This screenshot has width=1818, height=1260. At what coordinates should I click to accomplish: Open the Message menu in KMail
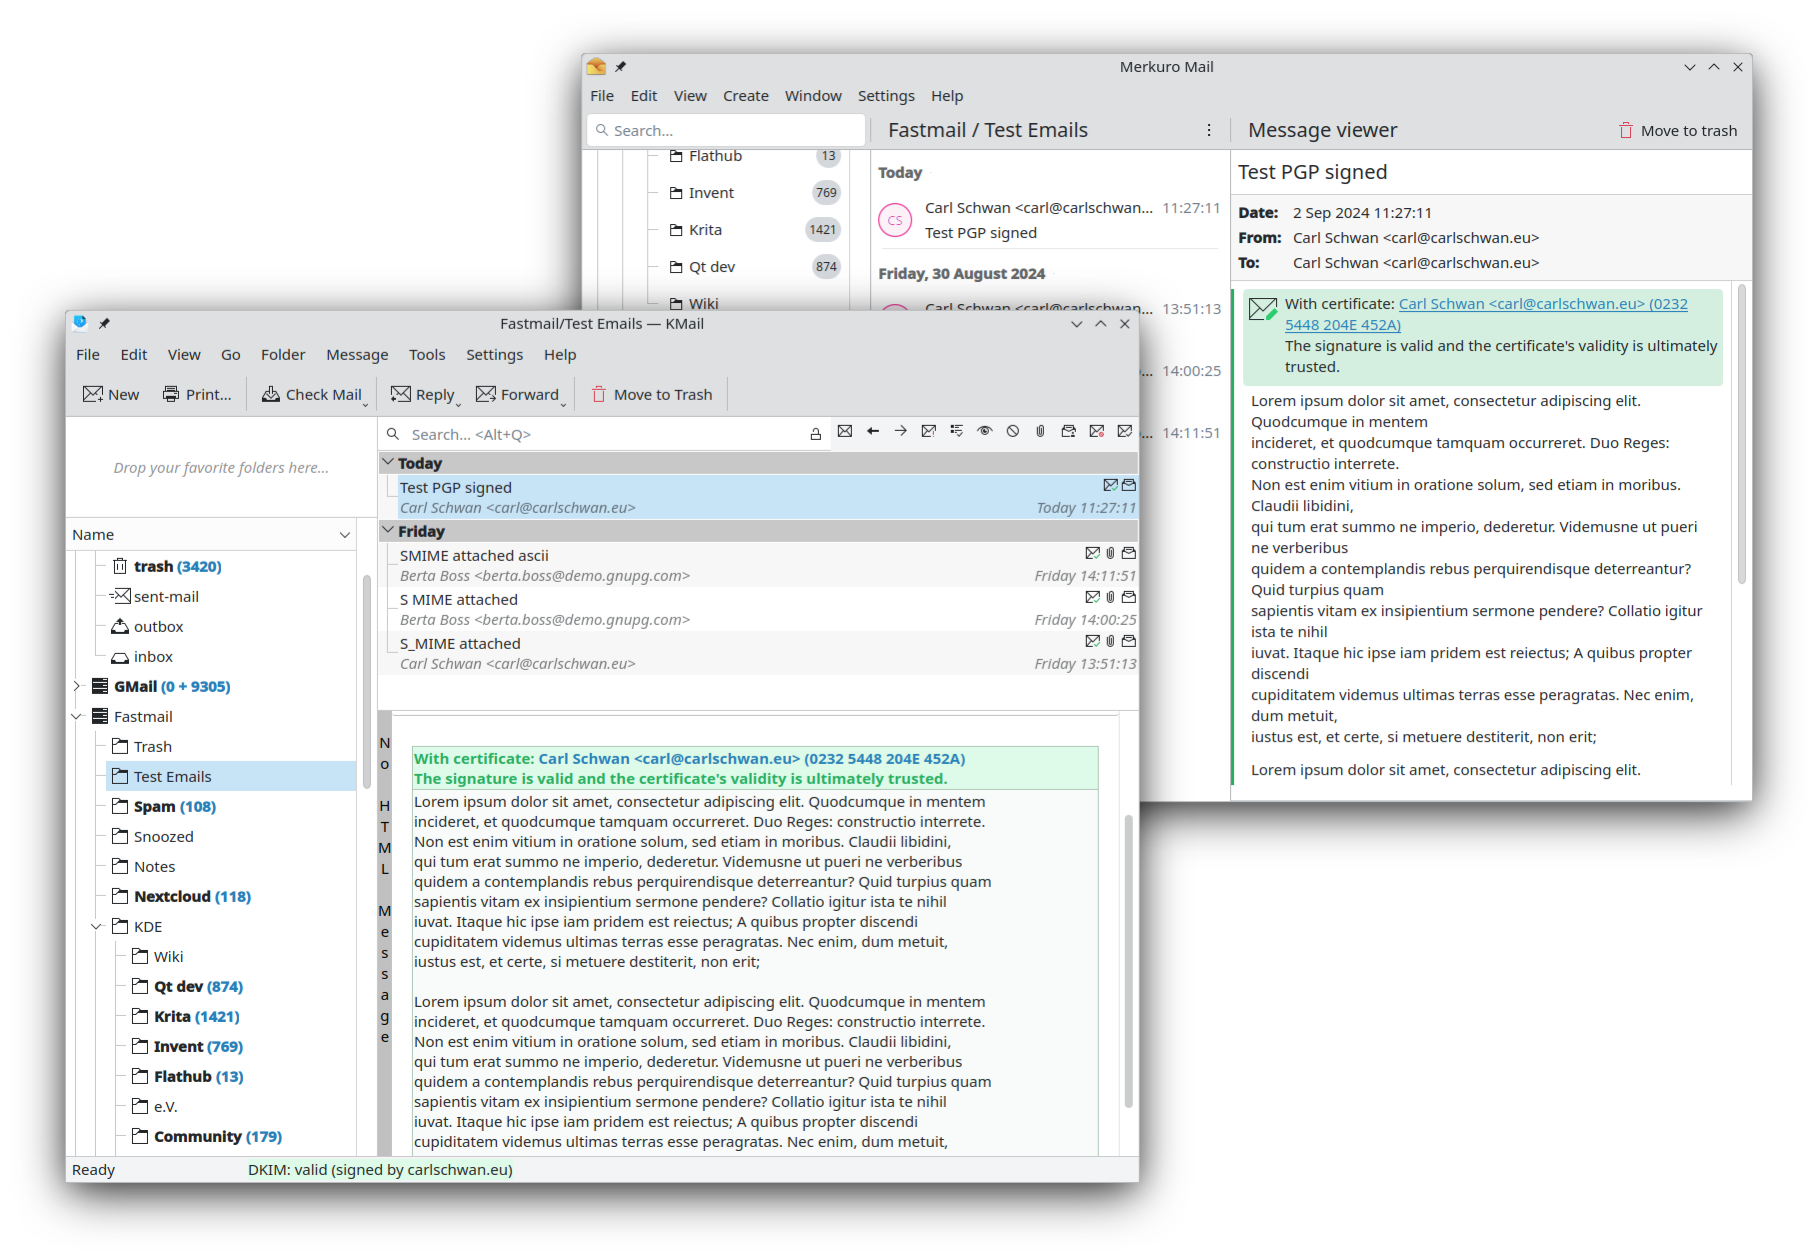click(x=357, y=355)
